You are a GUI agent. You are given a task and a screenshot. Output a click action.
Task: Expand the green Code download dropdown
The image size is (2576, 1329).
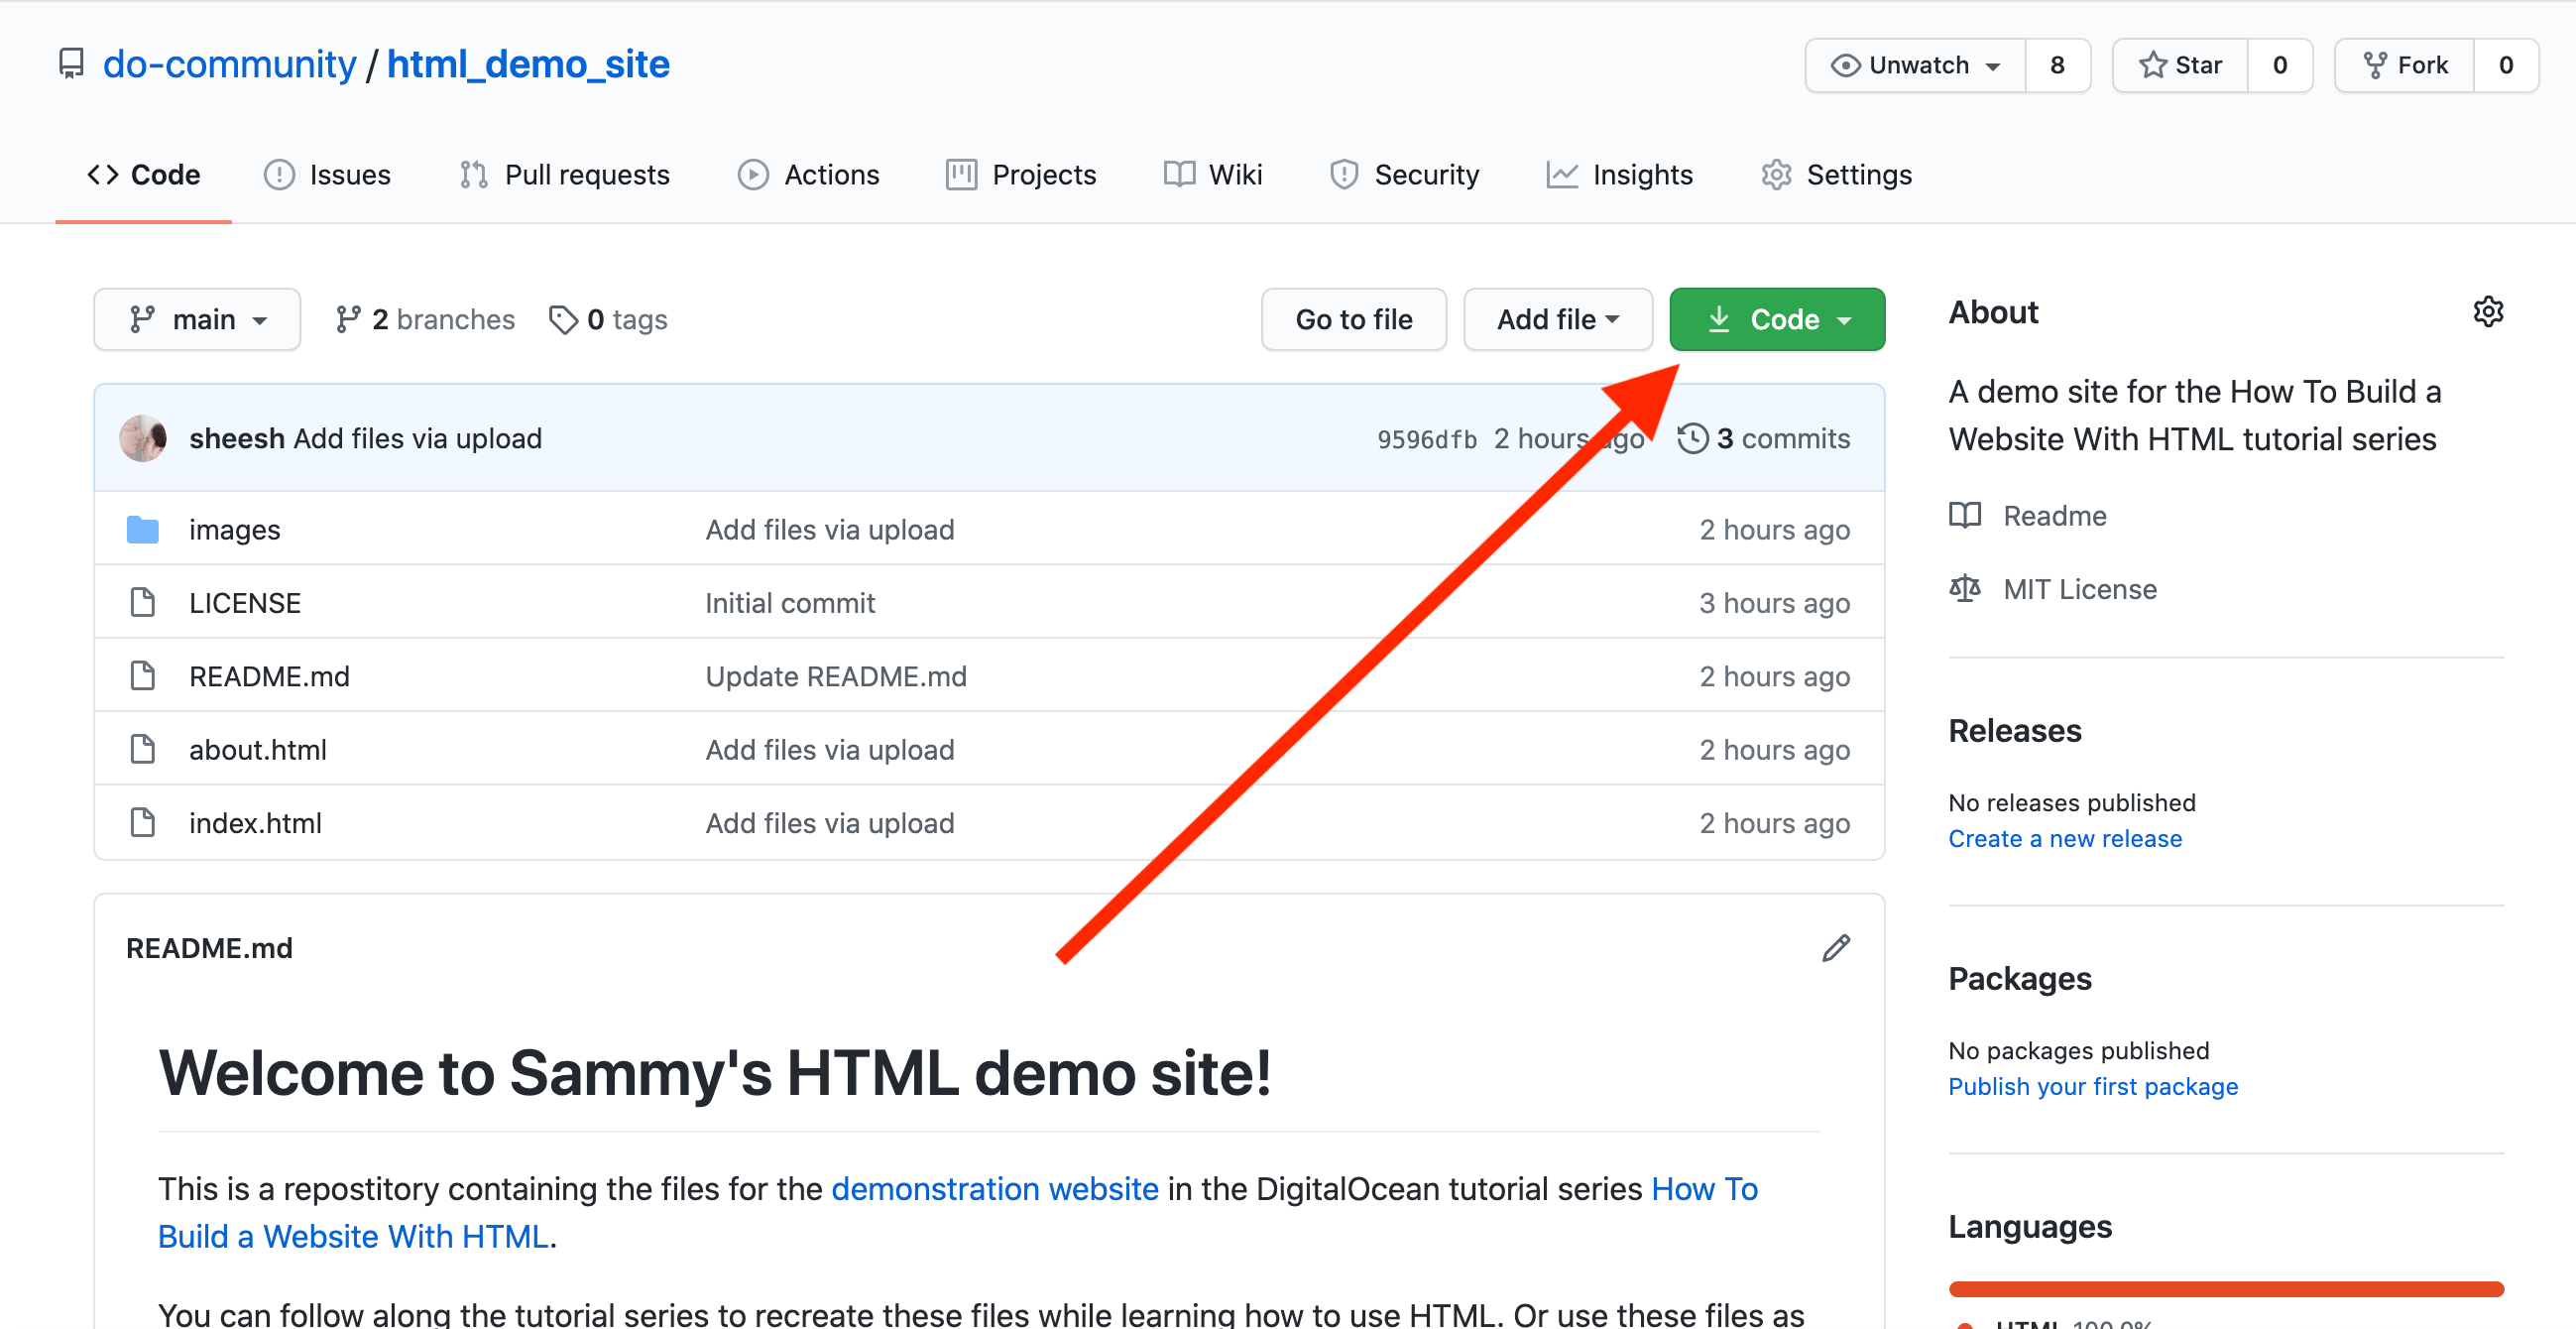pos(1777,320)
